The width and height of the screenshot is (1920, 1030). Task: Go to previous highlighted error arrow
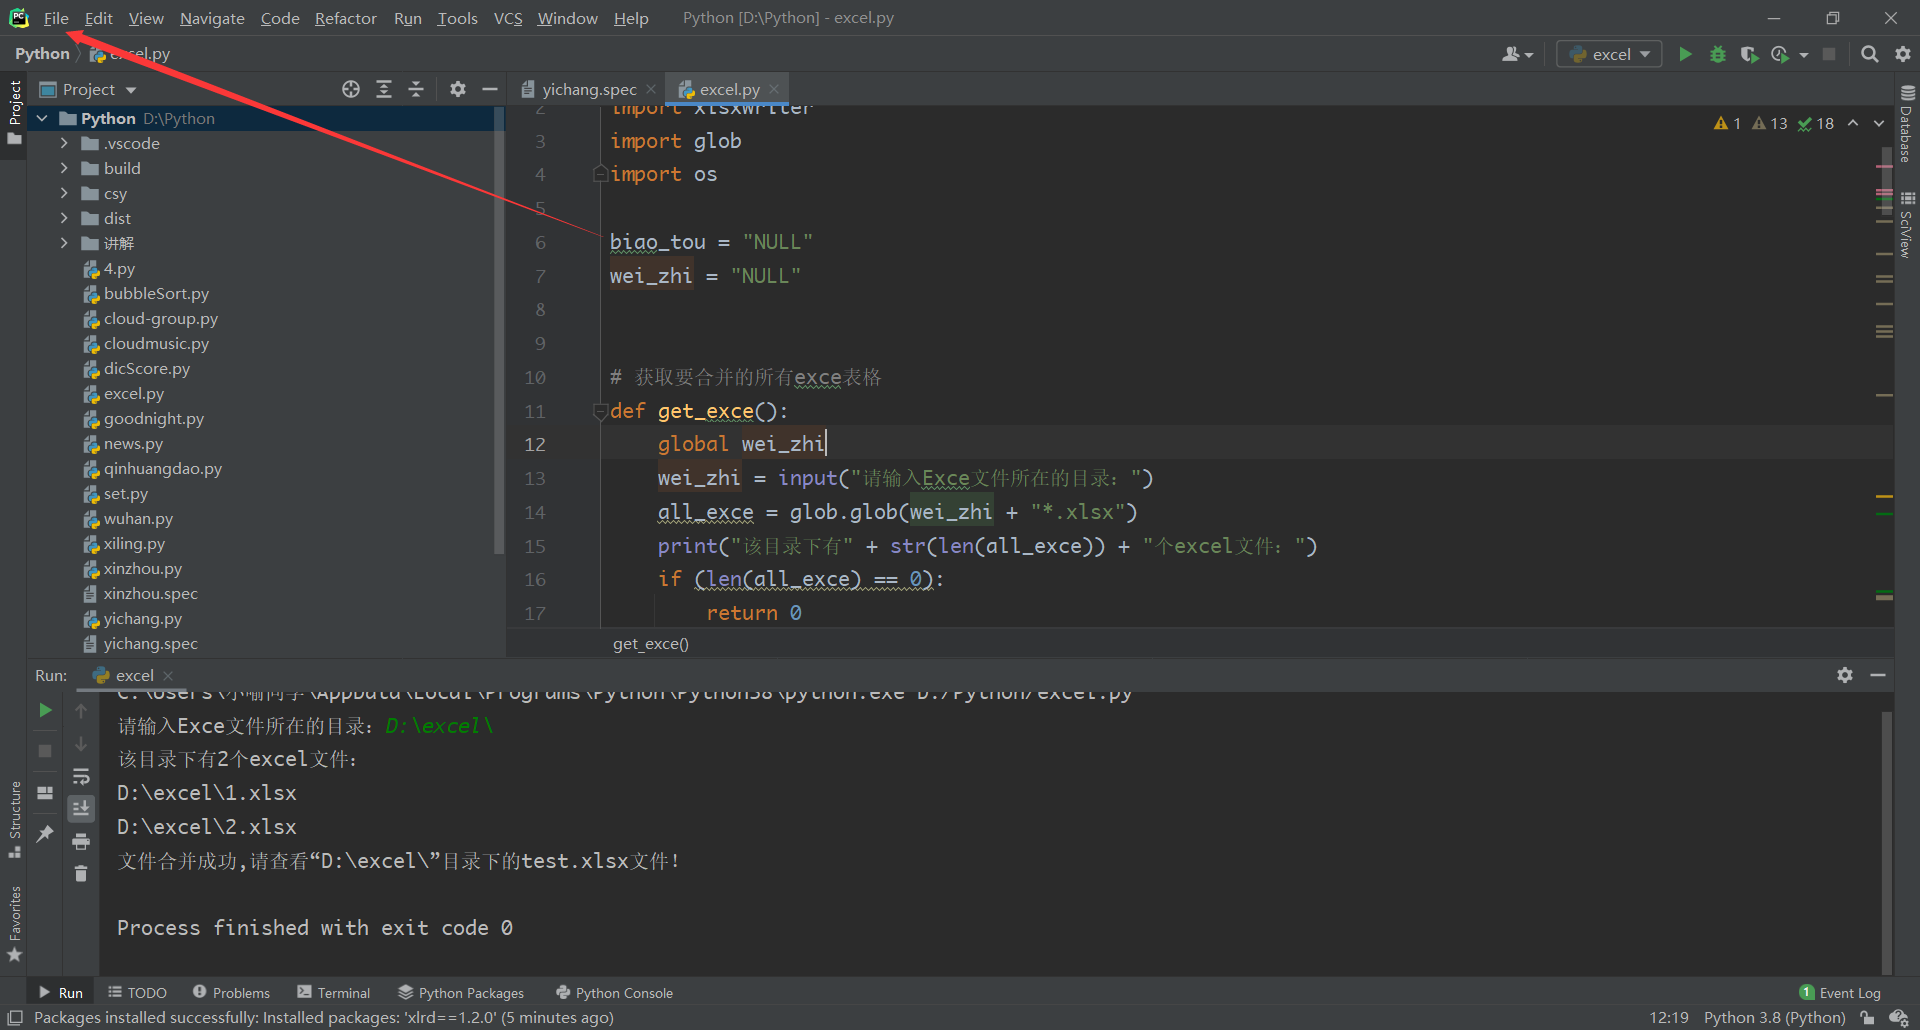[1853, 123]
